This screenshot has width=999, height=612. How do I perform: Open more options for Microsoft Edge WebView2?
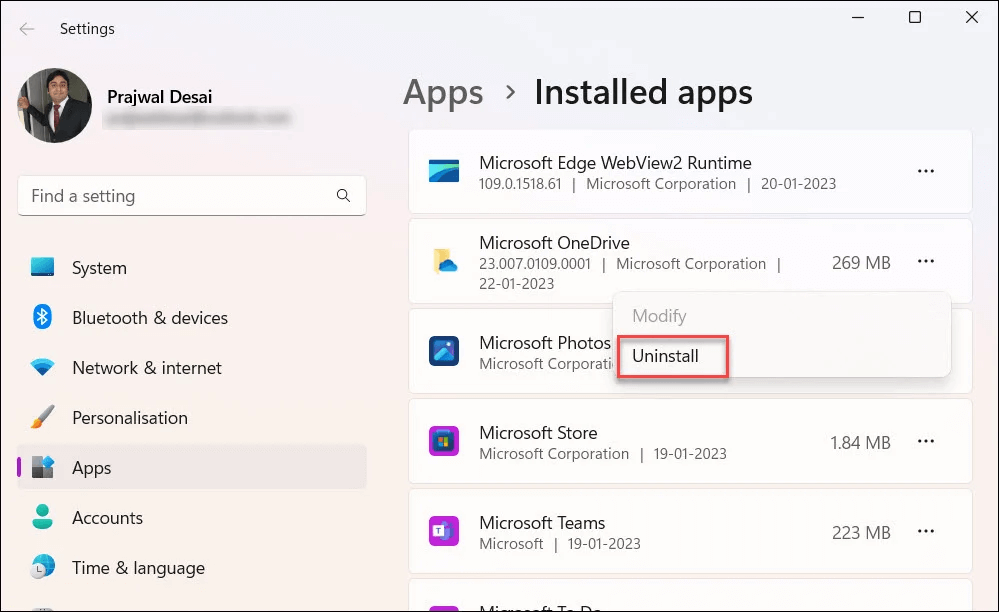926,172
